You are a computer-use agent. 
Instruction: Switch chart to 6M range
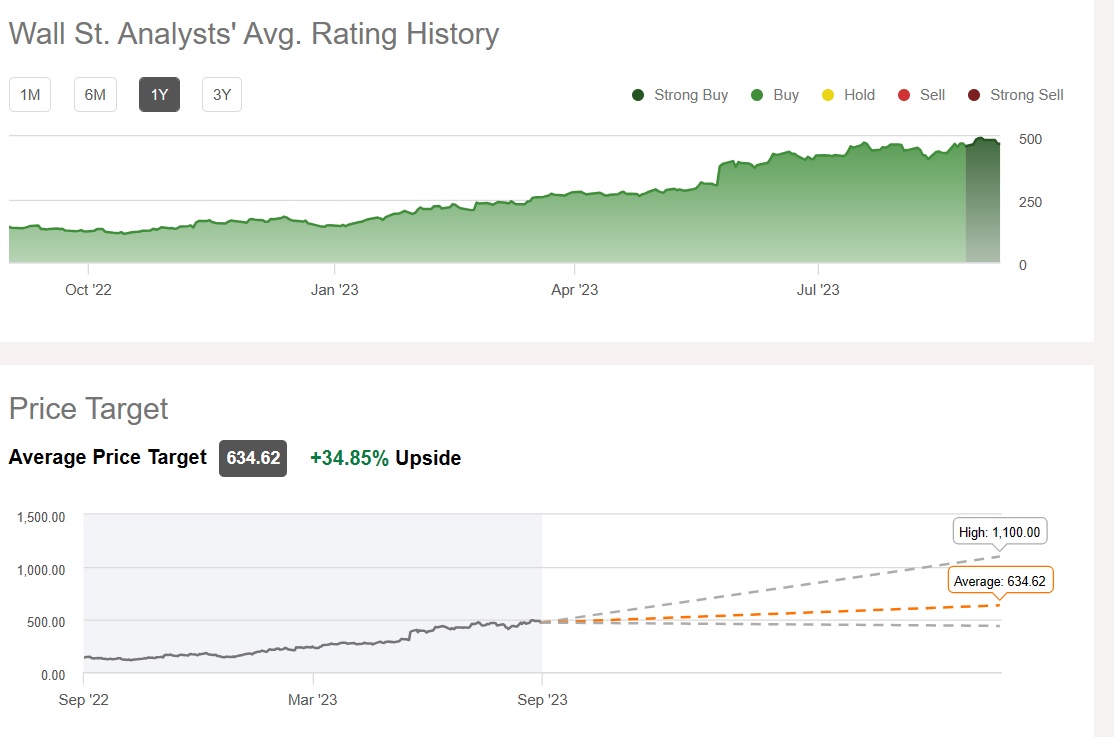(95, 95)
